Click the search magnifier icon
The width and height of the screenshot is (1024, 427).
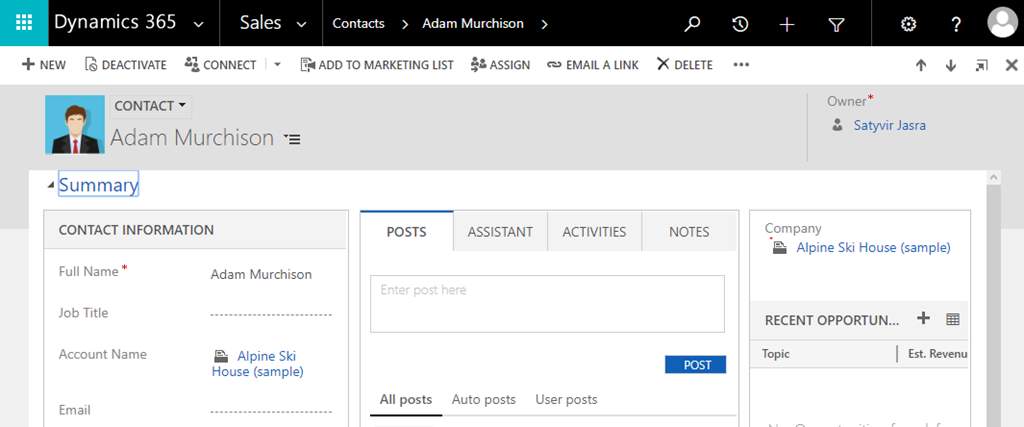pyautogui.click(x=692, y=24)
